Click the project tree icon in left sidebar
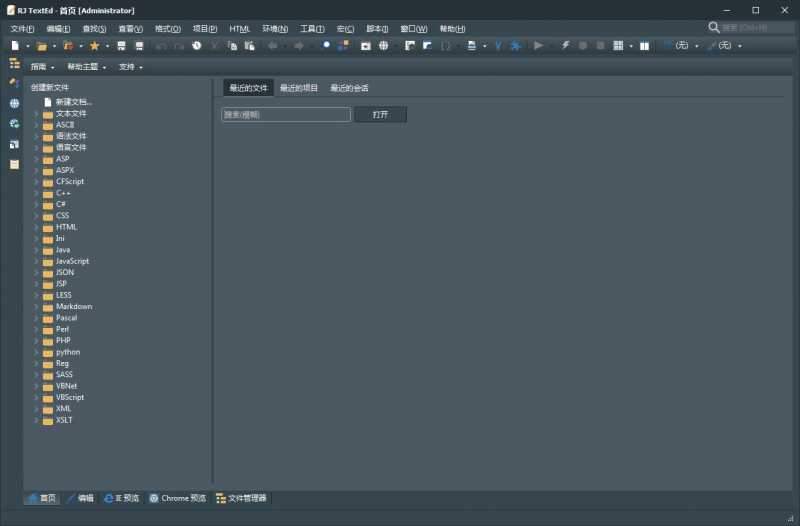The width and height of the screenshot is (800, 526). [x=14, y=63]
